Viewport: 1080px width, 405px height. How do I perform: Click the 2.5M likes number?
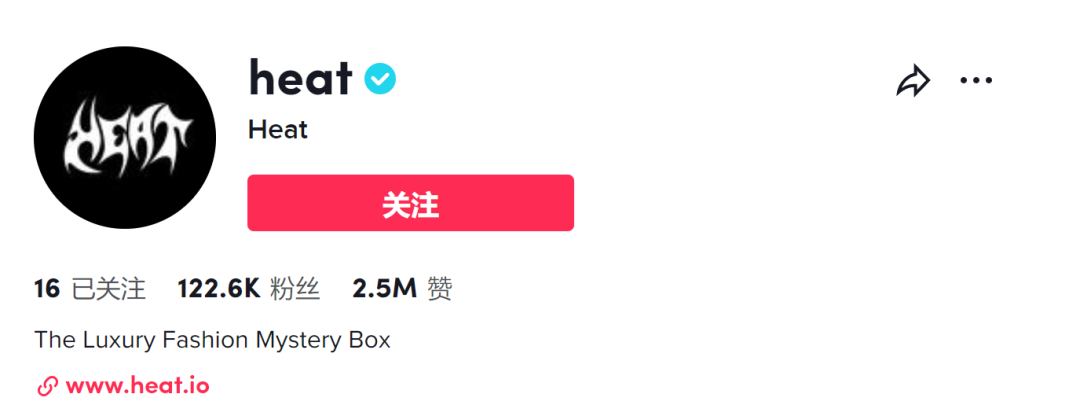[x=384, y=290]
